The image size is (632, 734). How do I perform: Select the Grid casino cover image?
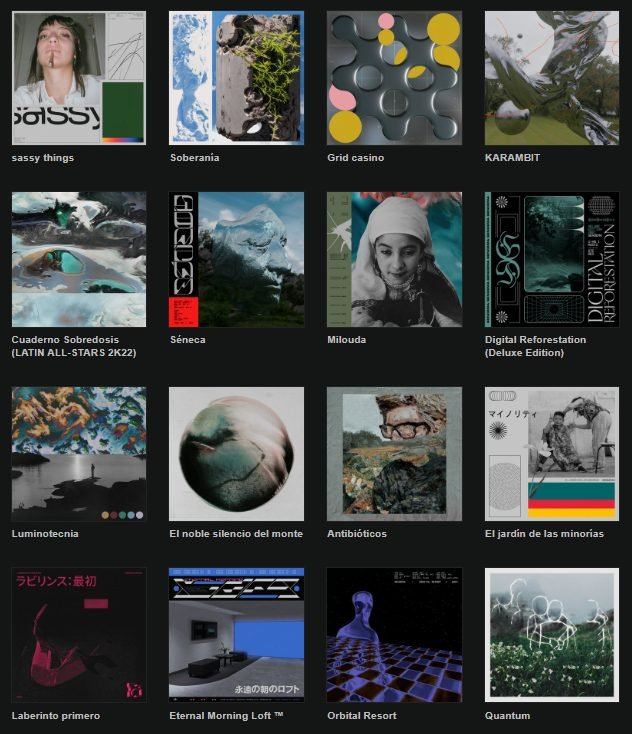(394, 78)
